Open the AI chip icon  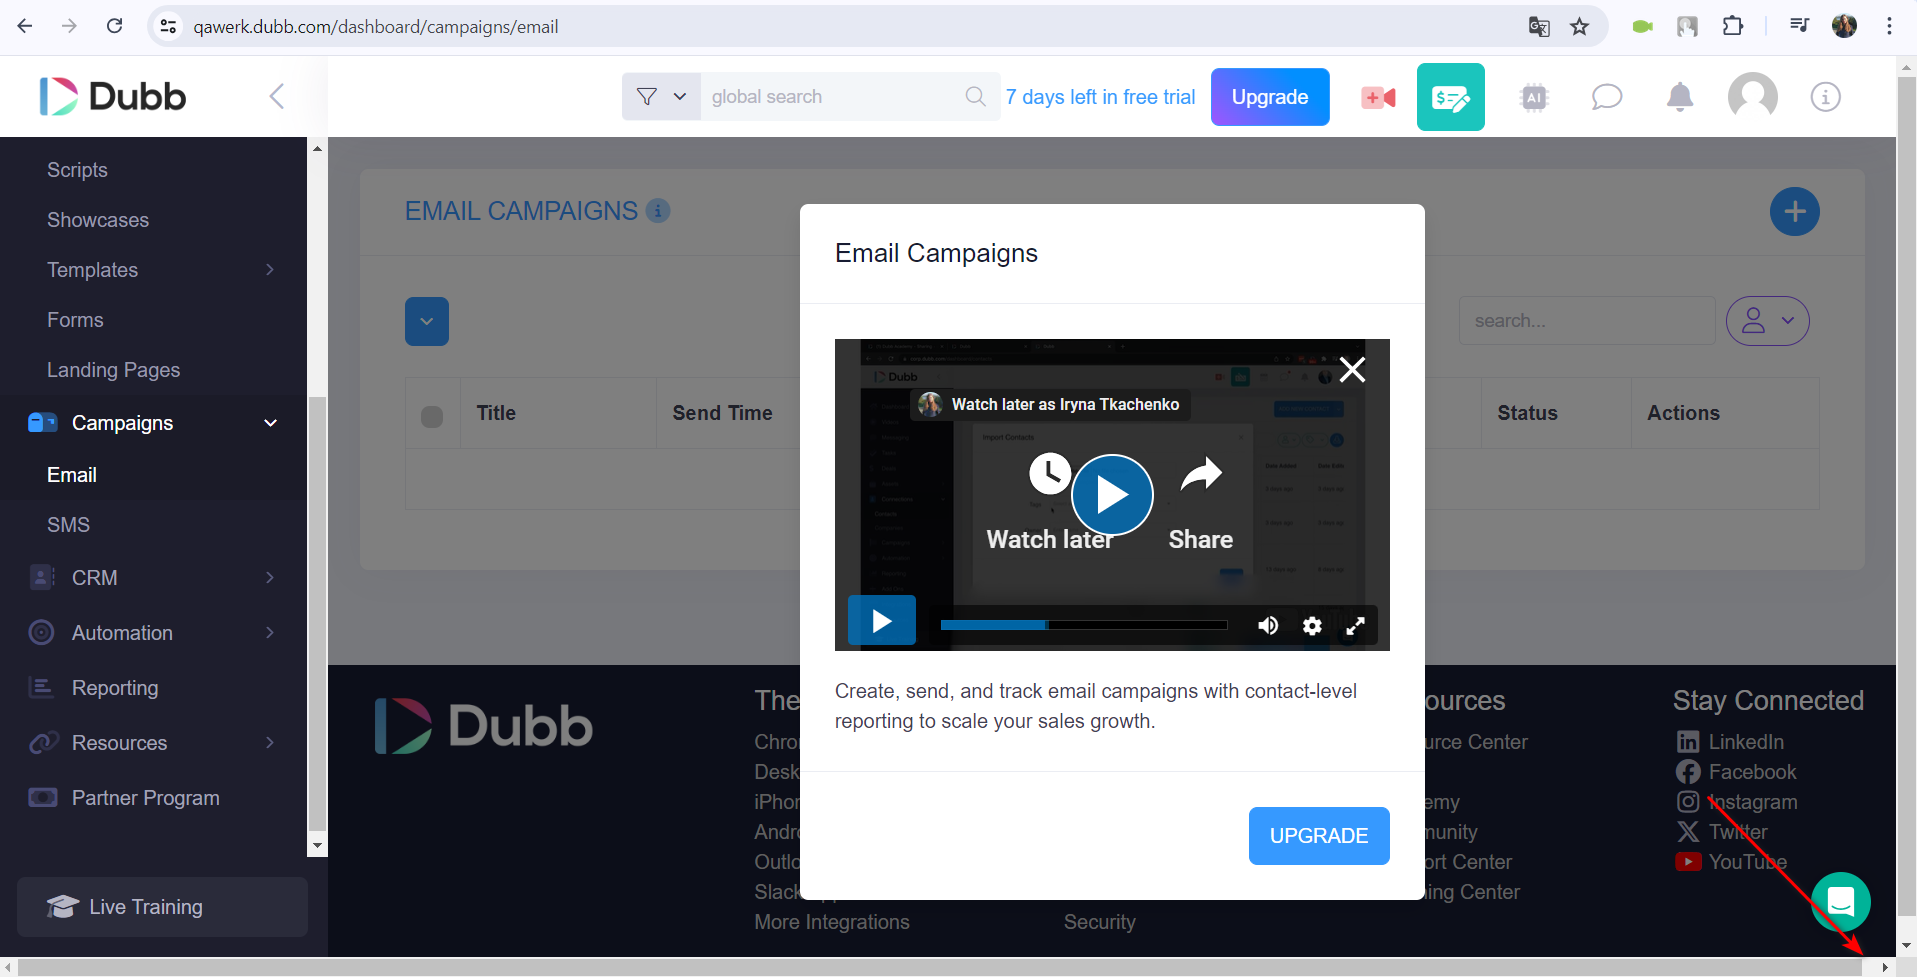(x=1534, y=97)
